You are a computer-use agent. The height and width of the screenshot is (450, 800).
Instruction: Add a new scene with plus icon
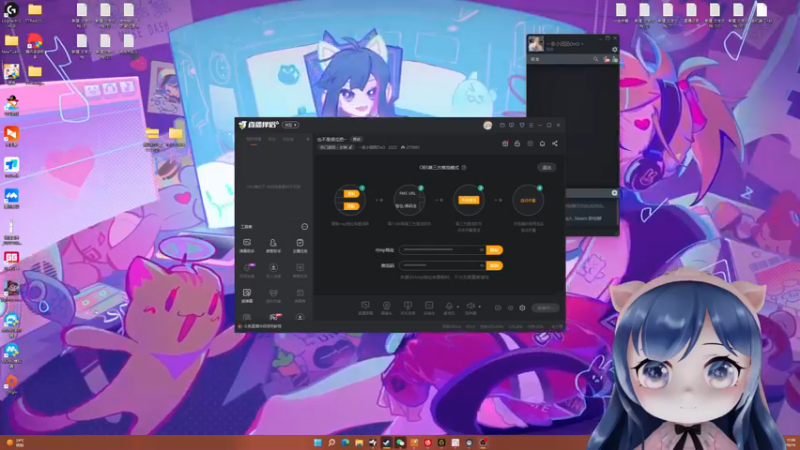tap(308, 139)
